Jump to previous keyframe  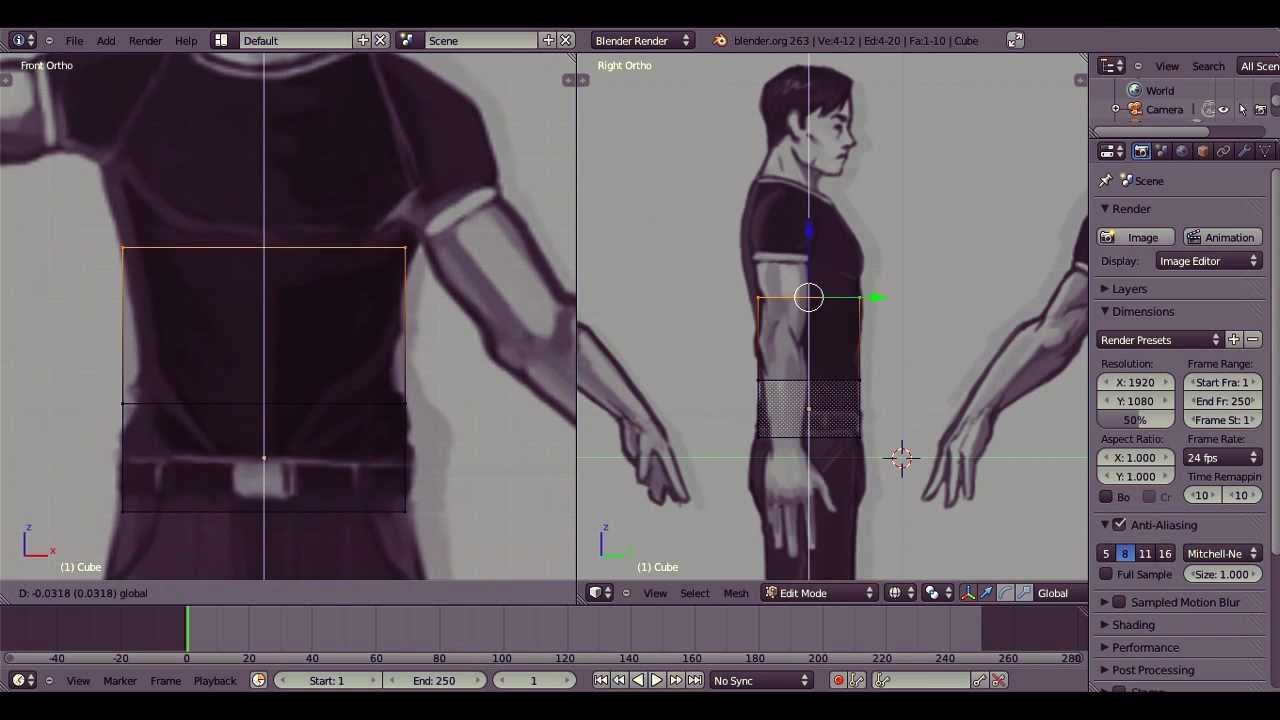point(619,681)
